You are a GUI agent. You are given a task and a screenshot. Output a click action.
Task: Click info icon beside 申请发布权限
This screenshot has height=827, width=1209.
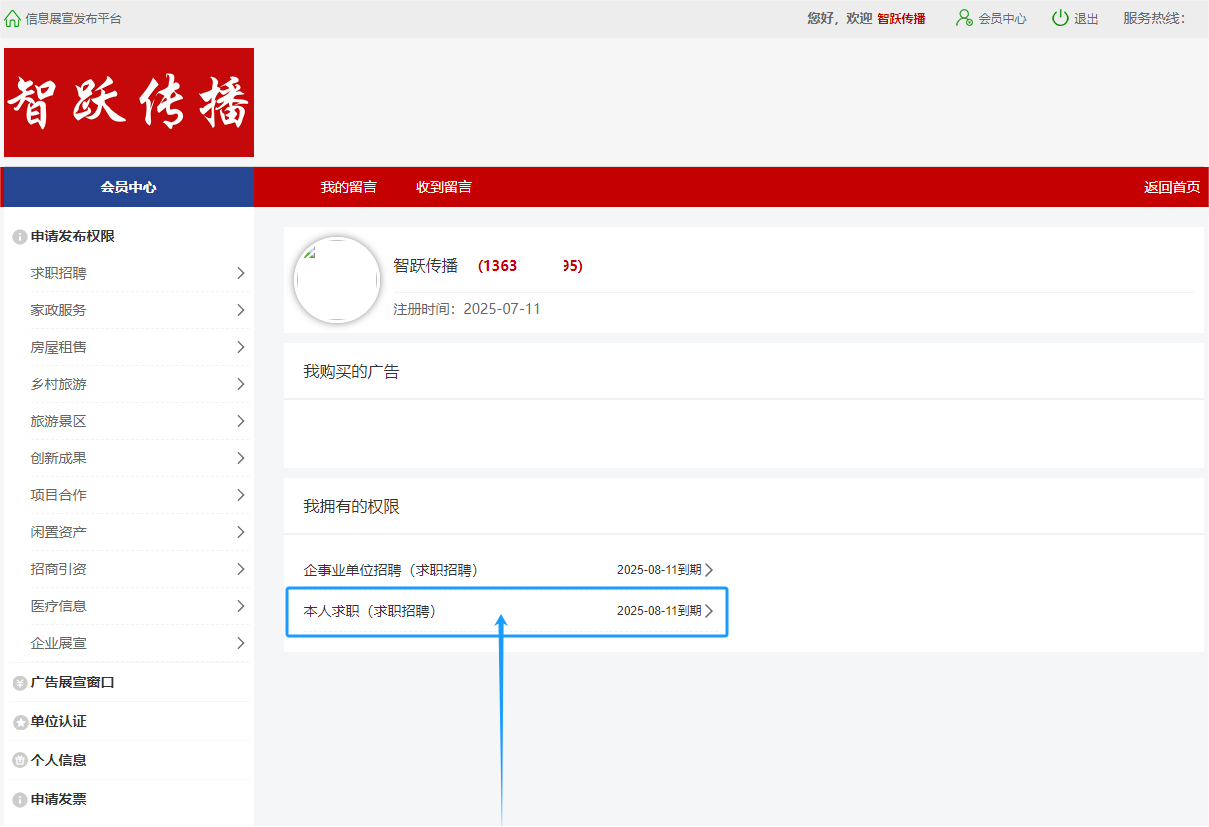click(19, 237)
